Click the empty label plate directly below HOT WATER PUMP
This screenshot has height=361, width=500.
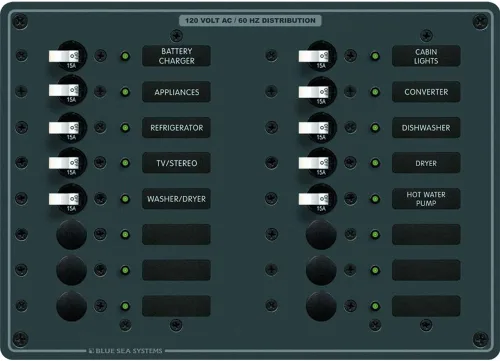pos(426,235)
